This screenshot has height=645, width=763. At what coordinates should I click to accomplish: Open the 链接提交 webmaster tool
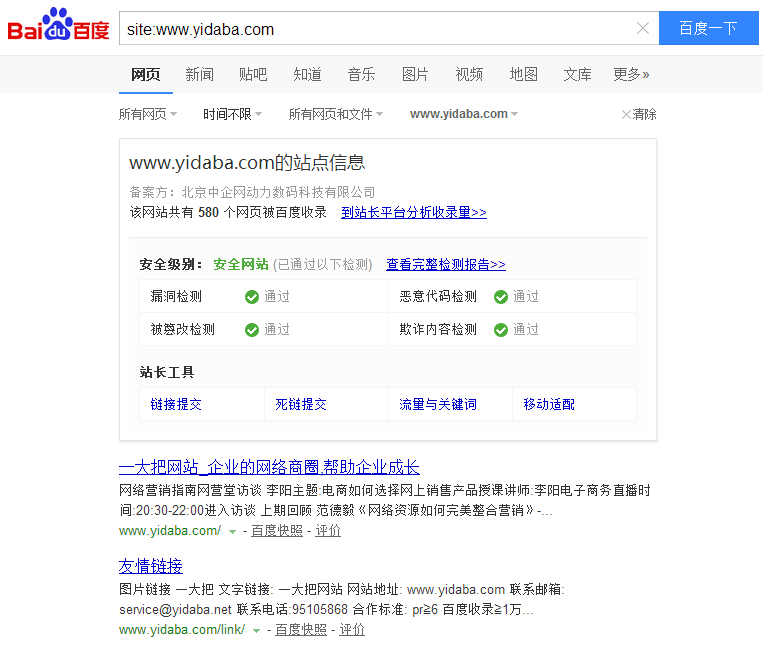pos(176,404)
